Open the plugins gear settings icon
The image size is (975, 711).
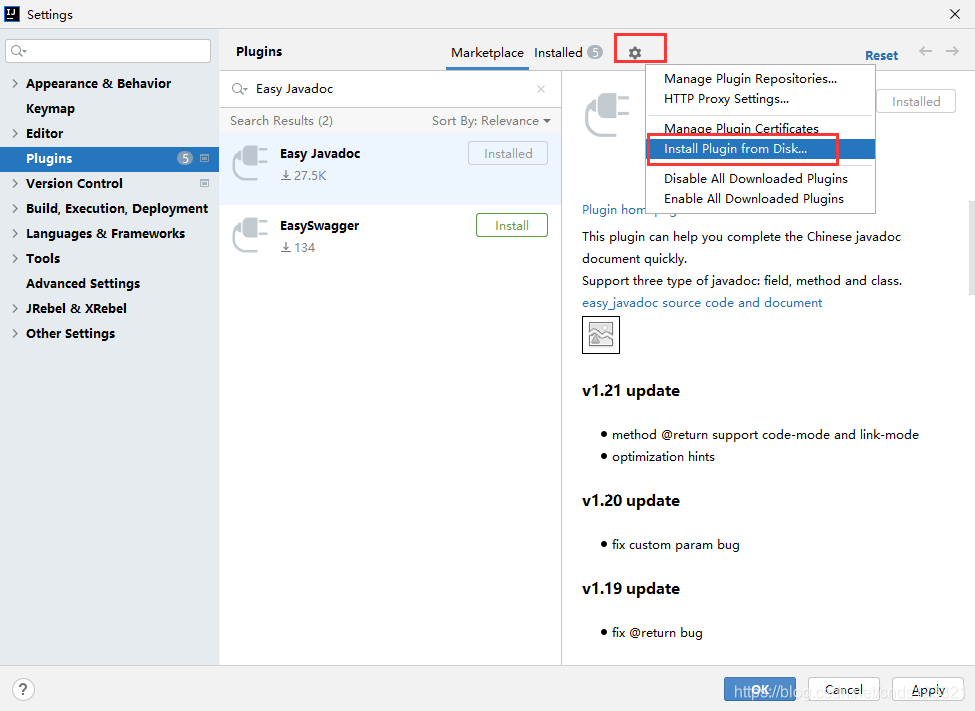pyautogui.click(x=634, y=53)
